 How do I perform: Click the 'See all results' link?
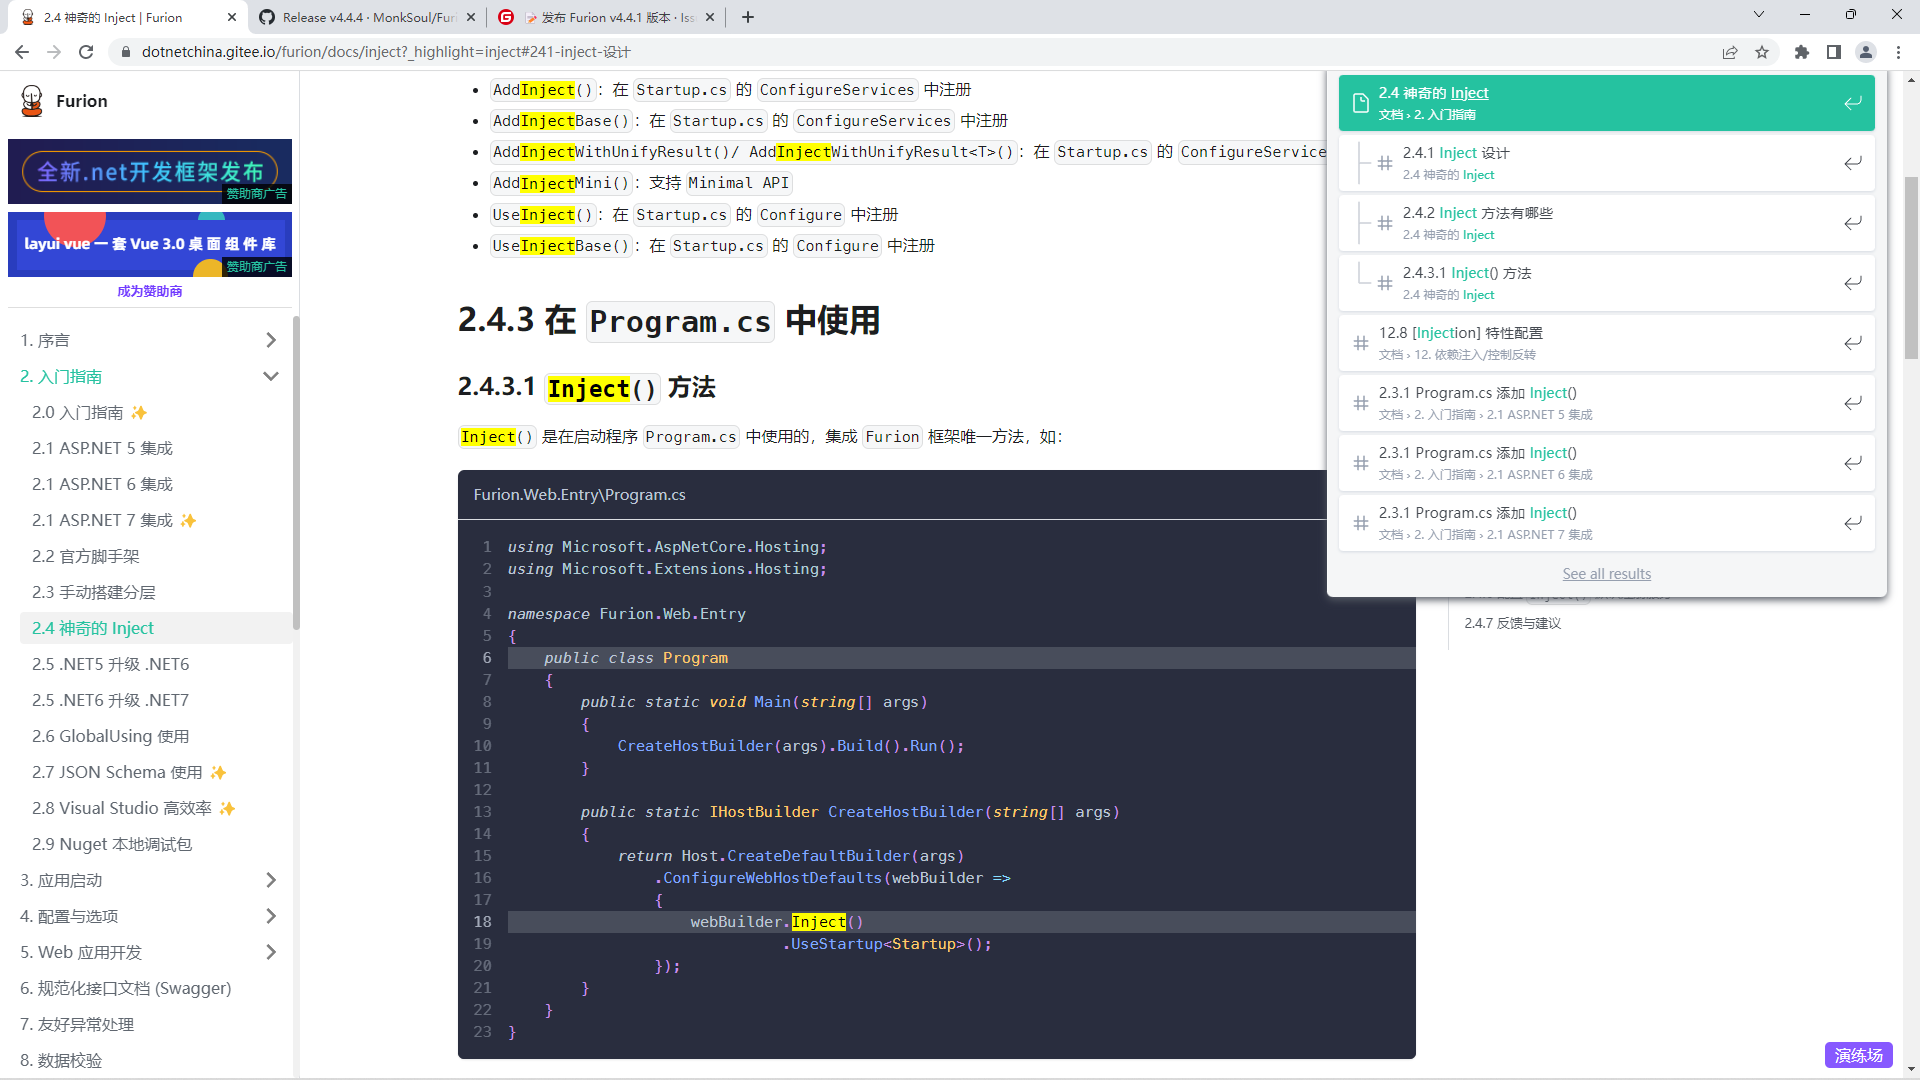[1606, 573]
